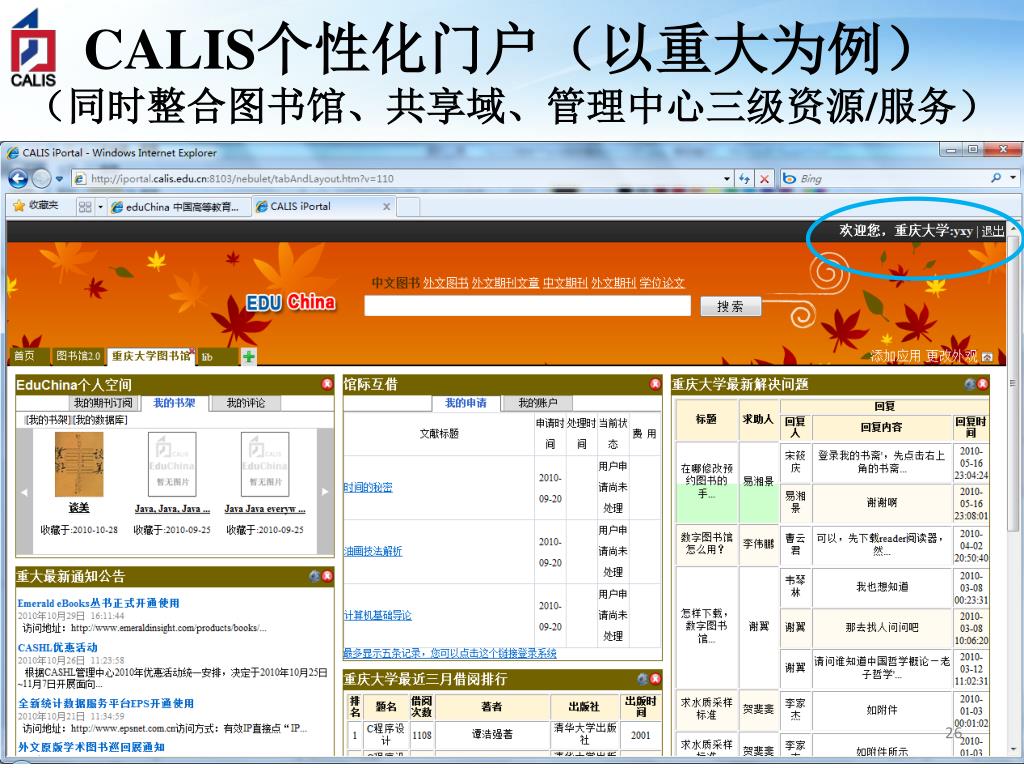Image resolution: width=1024 pixels, height=768 pixels.
Task: Open the Emerald eBooks announcement link
Action: pos(99,603)
